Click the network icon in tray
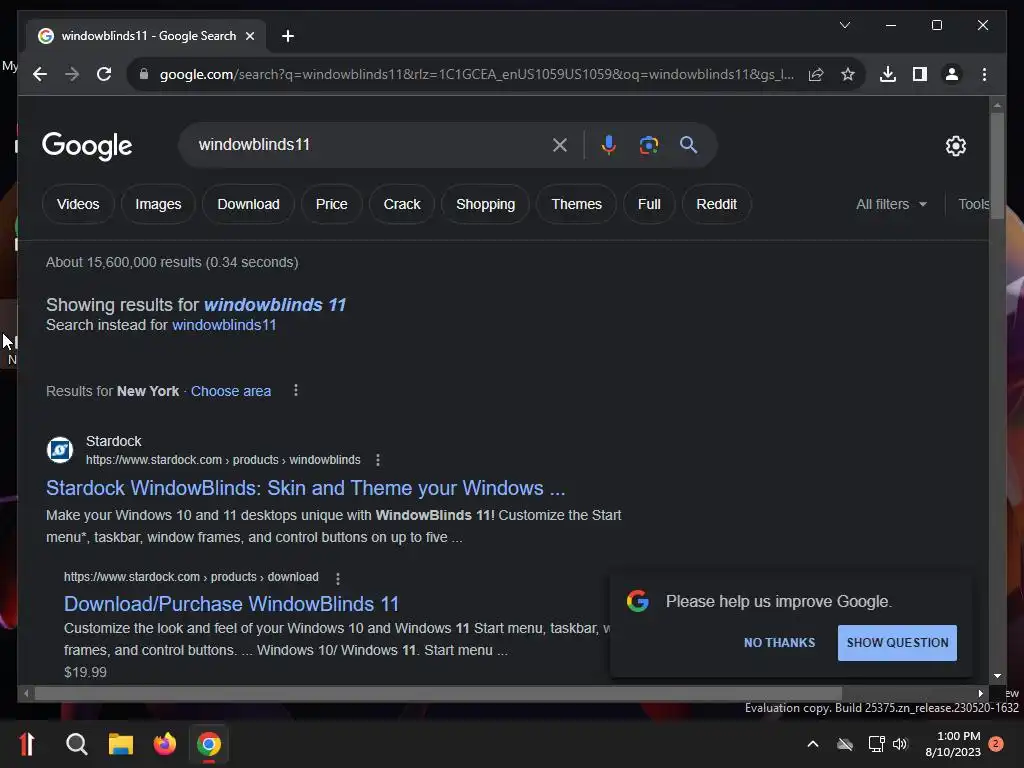The image size is (1024, 768). [876, 744]
